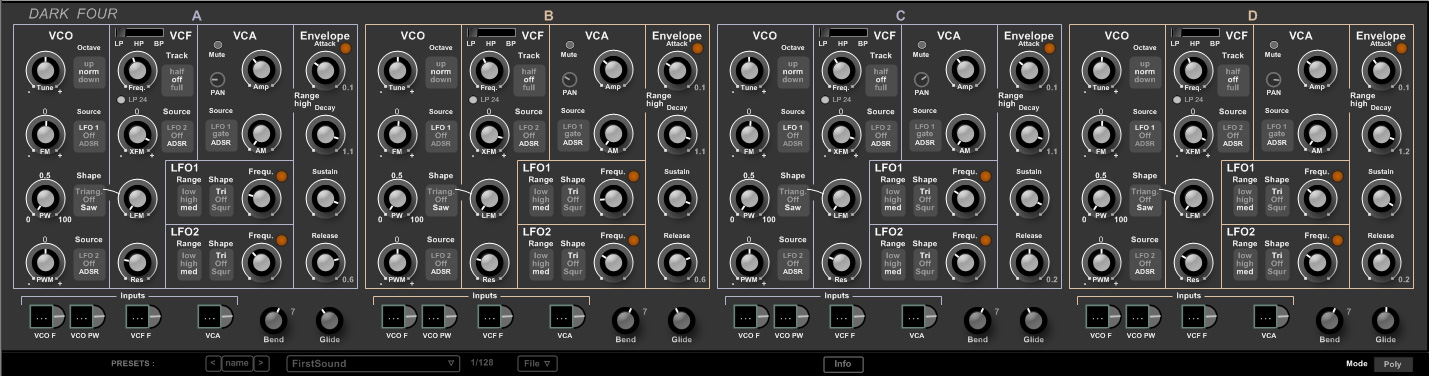Click the LFO1 orange LED in section B
Screen dimensions: 1429x376
pos(633,176)
